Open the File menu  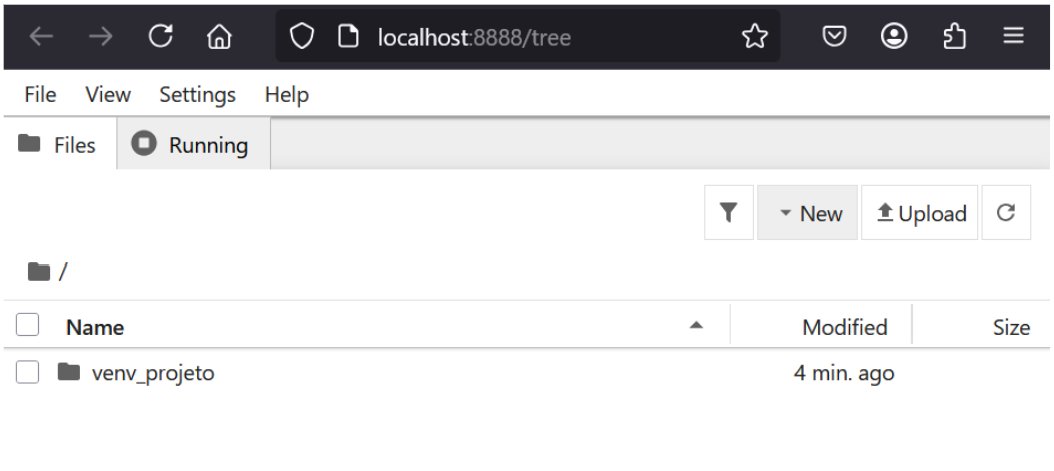coord(40,94)
